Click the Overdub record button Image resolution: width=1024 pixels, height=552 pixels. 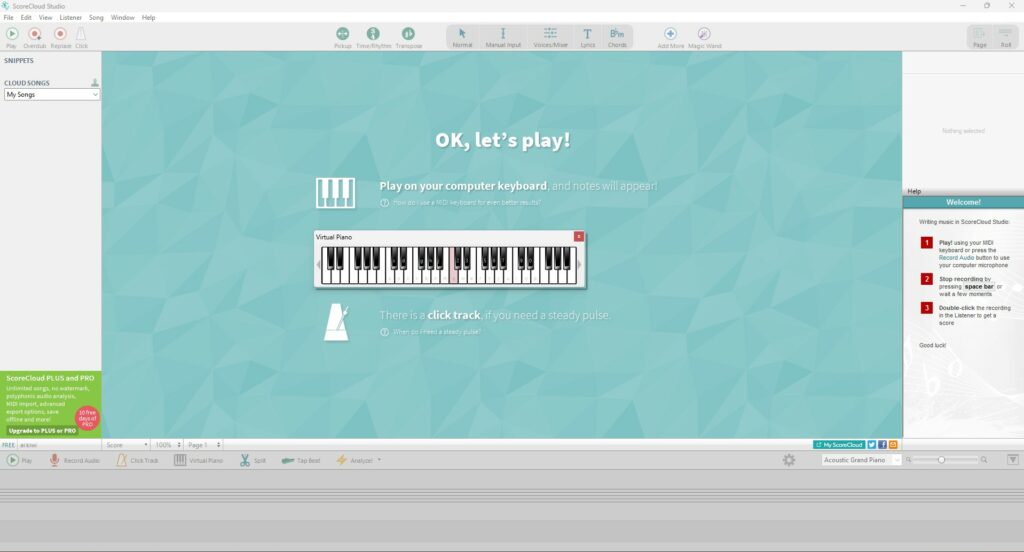(35, 35)
